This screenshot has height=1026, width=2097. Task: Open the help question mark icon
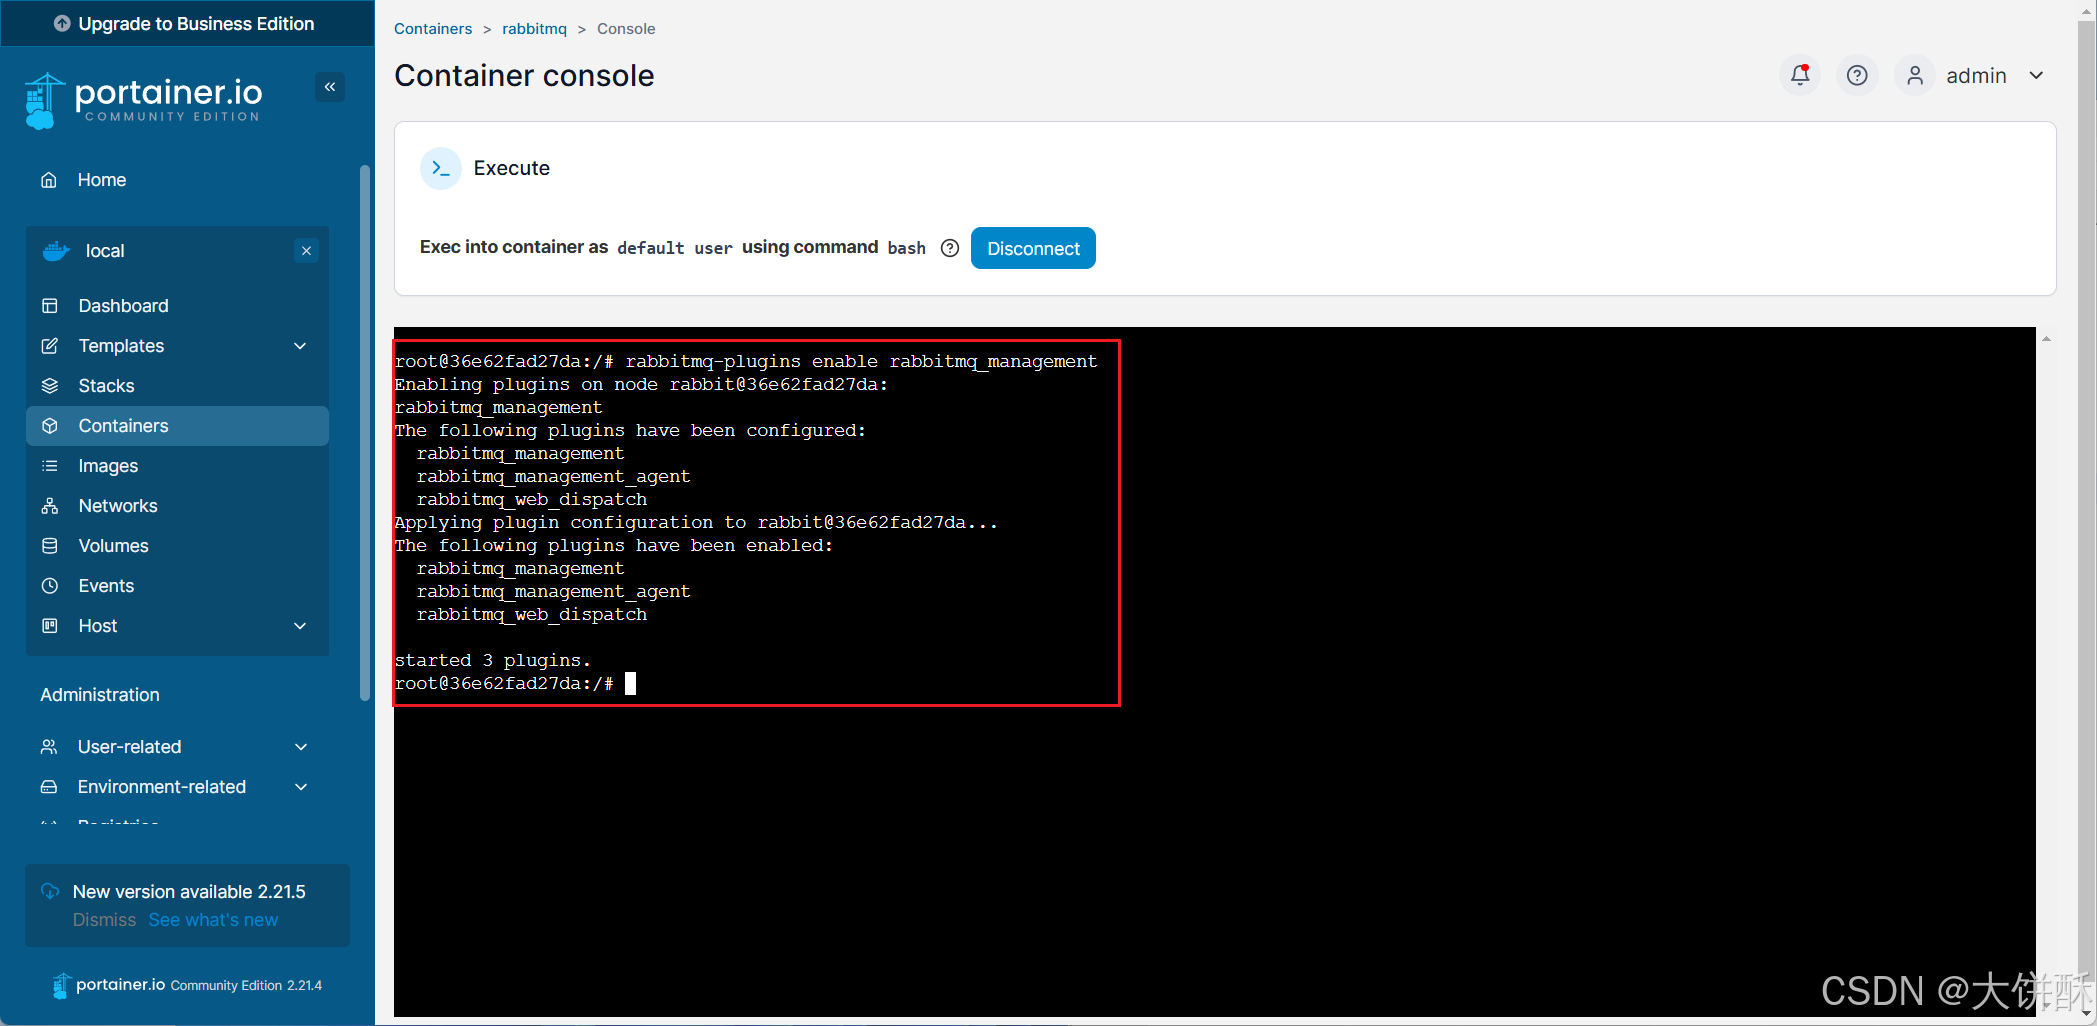(x=1857, y=75)
